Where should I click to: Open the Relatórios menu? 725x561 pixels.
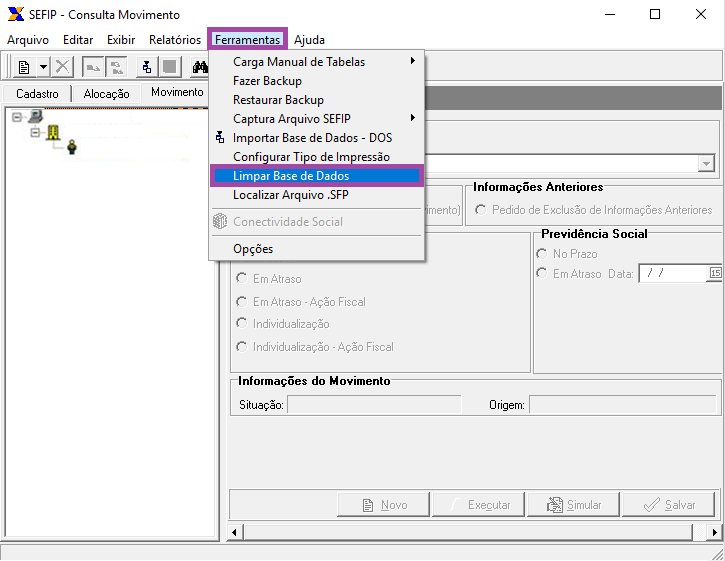[175, 40]
